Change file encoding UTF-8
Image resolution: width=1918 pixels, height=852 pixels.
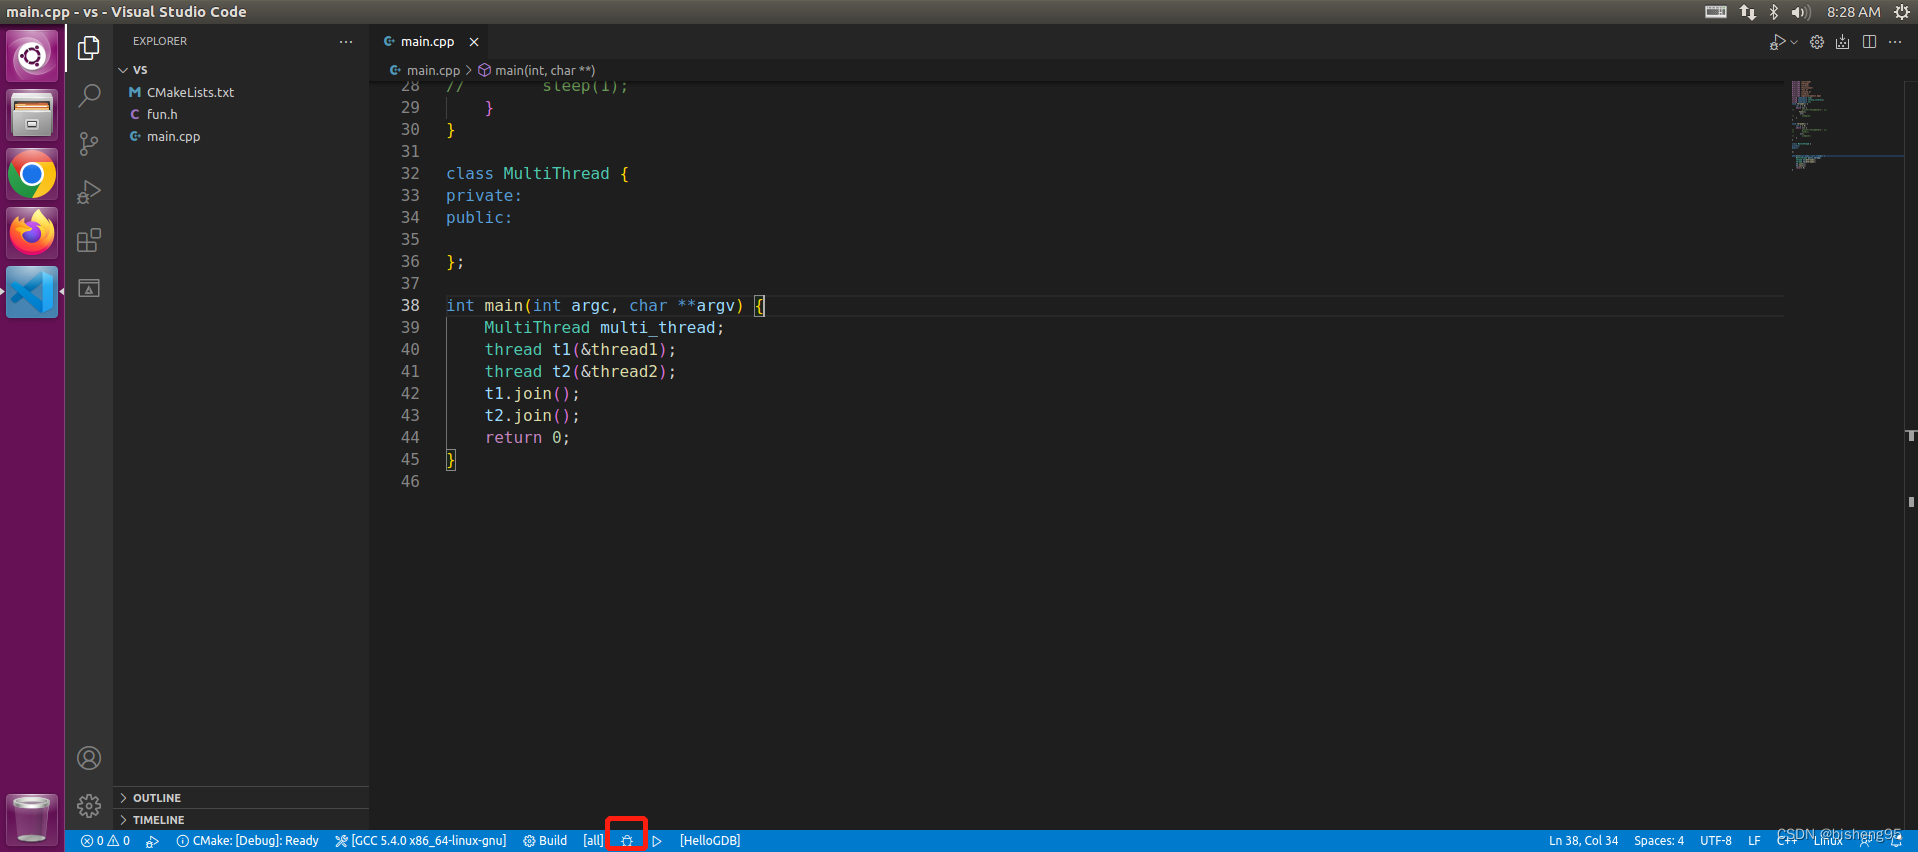(1715, 841)
